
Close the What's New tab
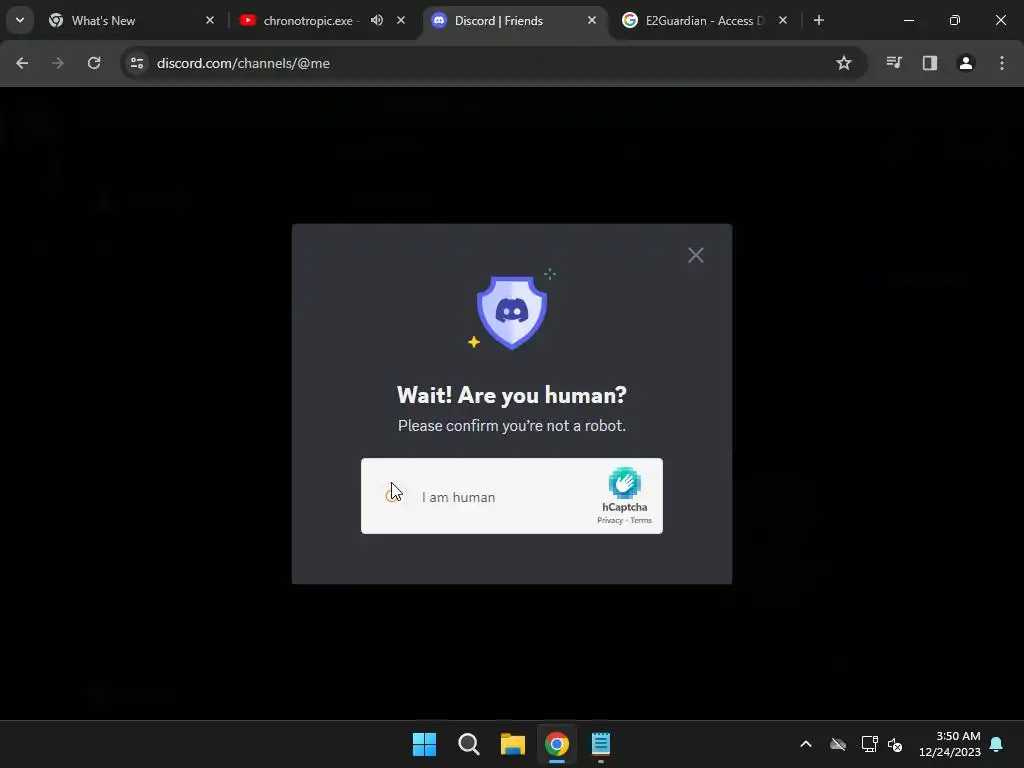210,20
